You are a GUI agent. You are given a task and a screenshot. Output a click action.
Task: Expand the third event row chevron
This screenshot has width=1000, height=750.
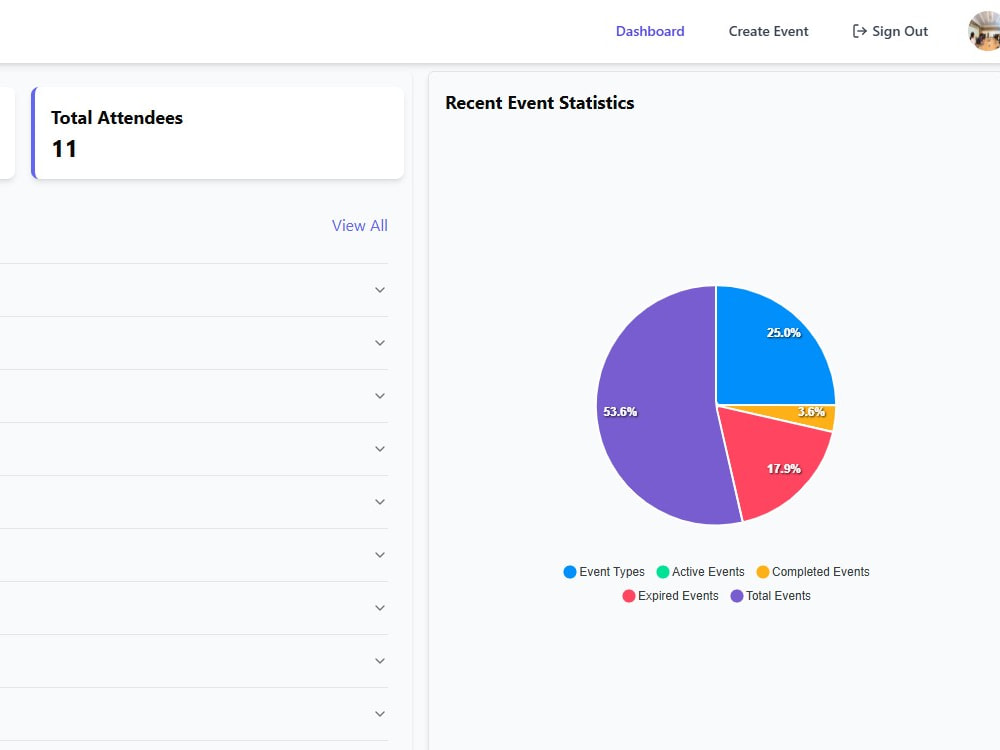[x=380, y=396]
